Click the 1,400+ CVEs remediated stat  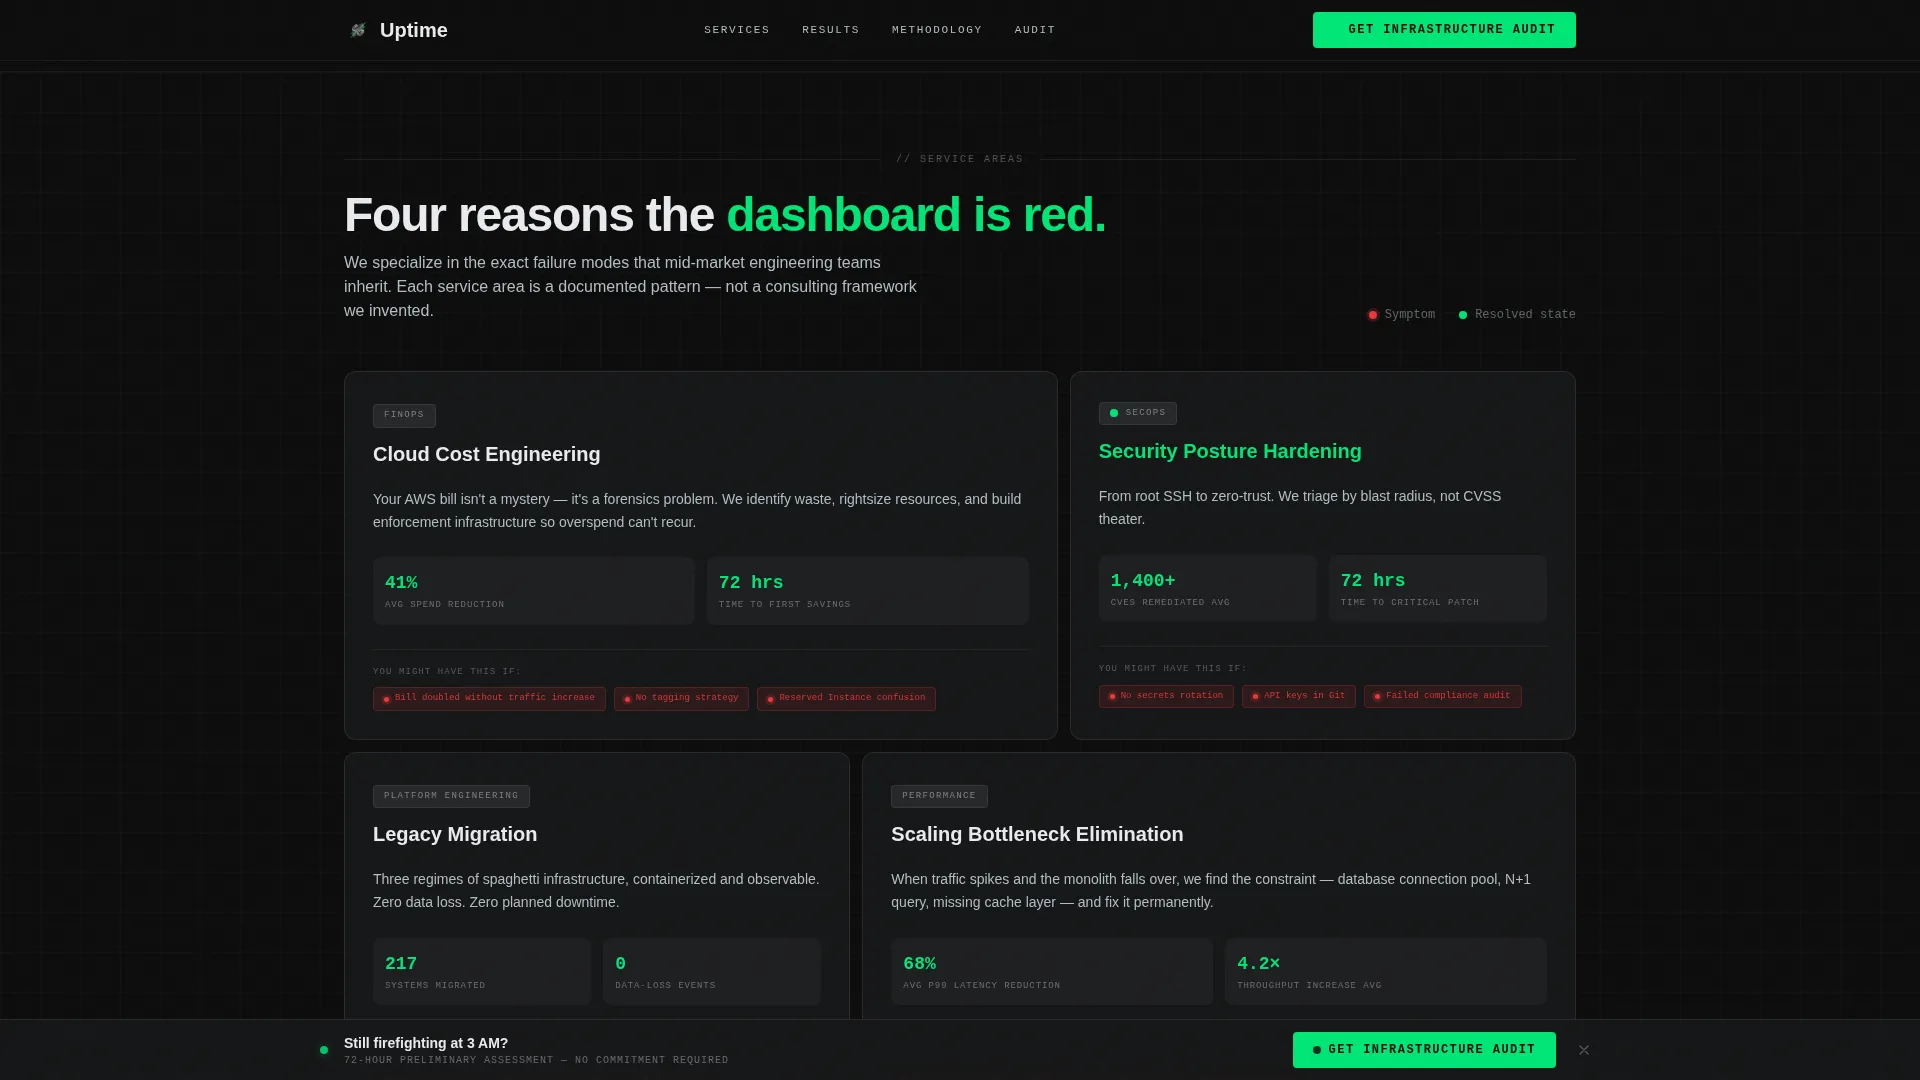click(x=1208, y=589)
